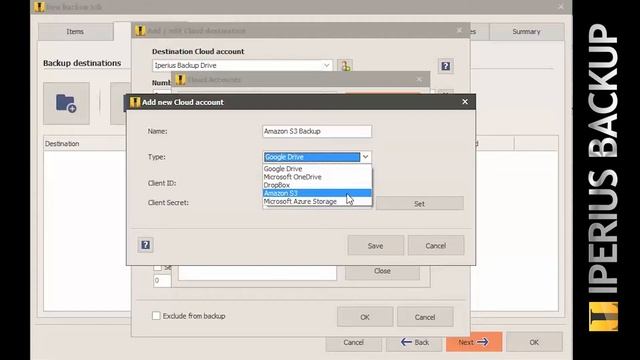Click the add folder destination icon
The width and height of the screenshot is (640, 360).
click(x=66, y=103)
